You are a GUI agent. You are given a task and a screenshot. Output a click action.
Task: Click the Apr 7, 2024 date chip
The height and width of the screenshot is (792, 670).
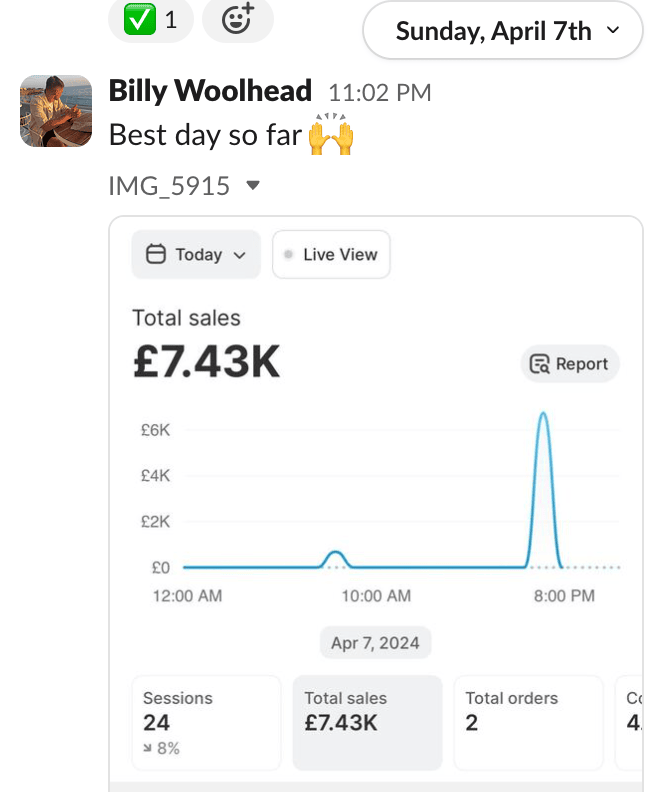375,642
